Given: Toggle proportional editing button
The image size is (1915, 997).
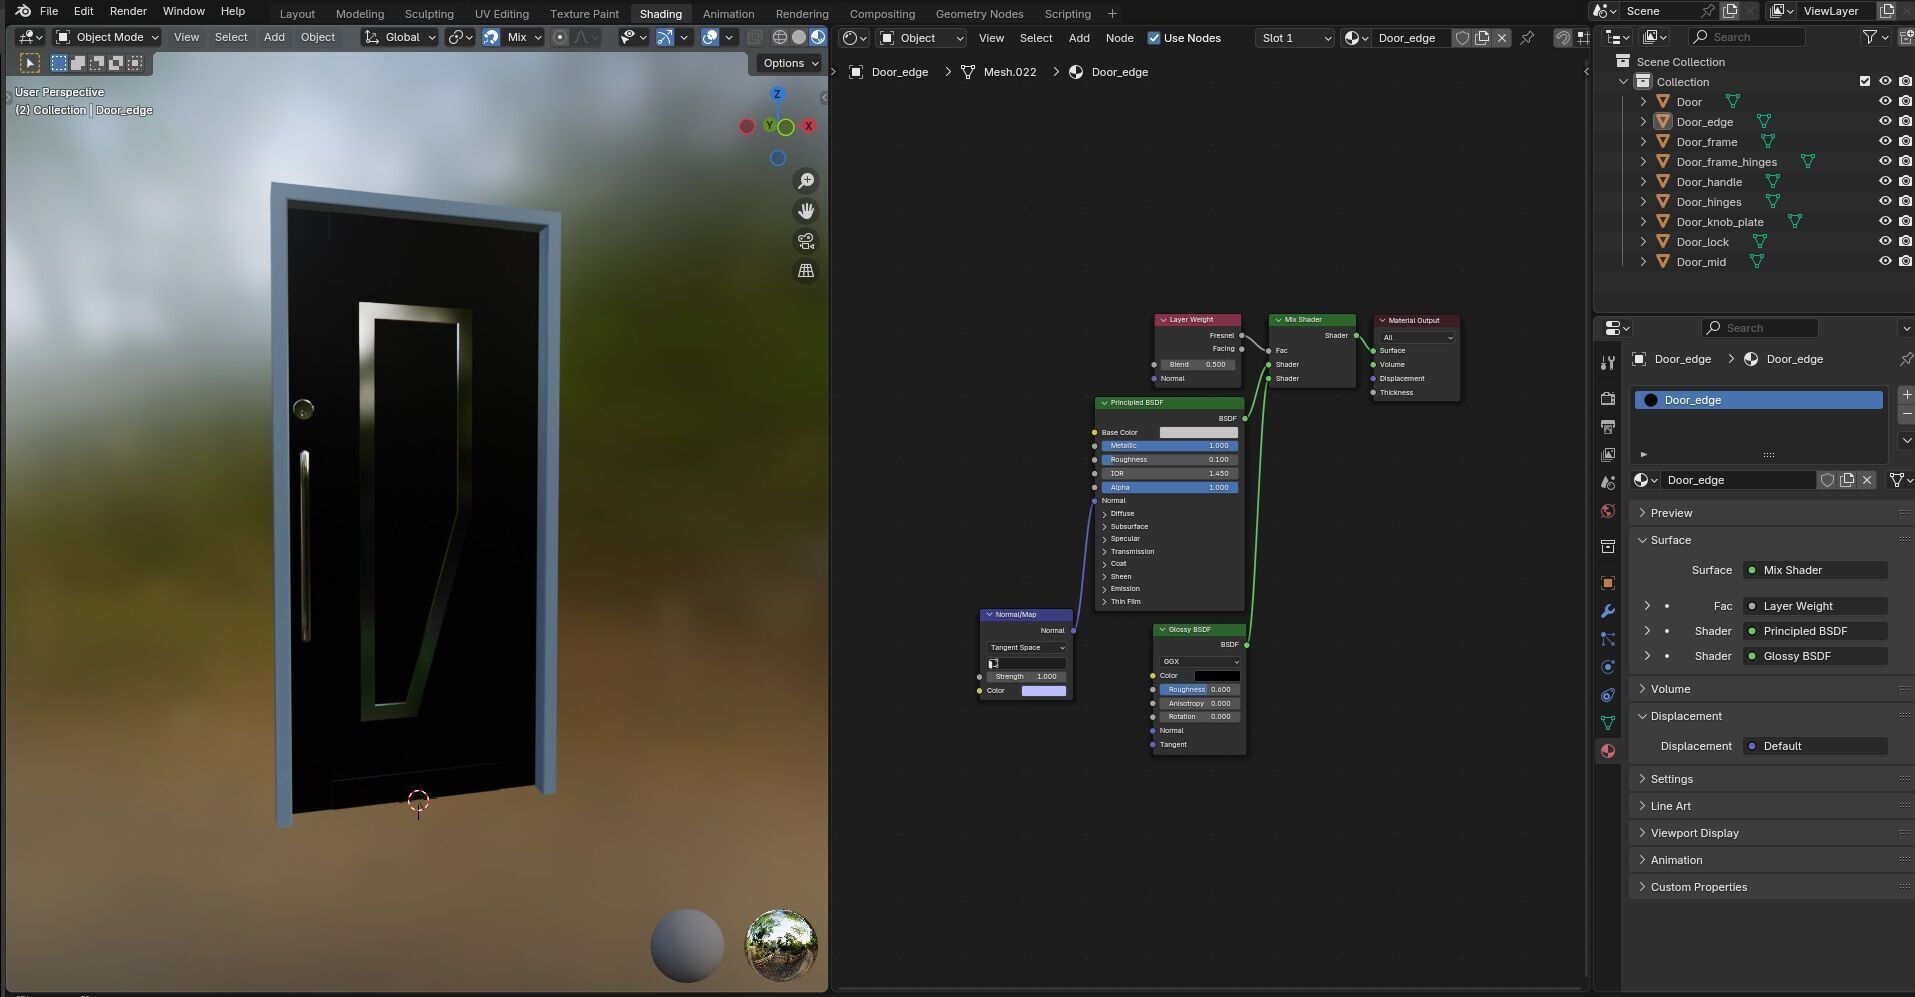Looking at the screenshot, I should [x=560, y=37].
